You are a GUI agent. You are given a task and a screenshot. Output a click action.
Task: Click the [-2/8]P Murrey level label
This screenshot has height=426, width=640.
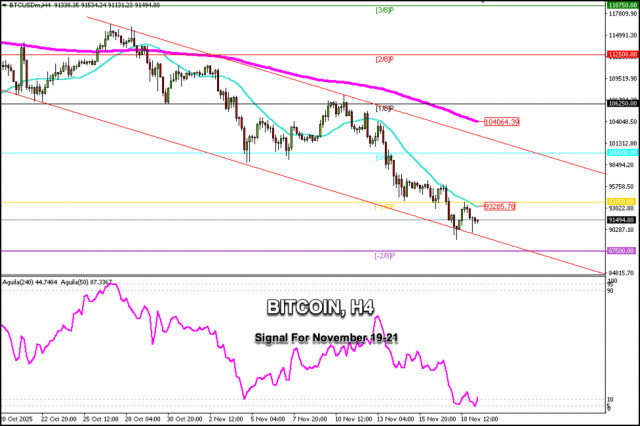[x=384, y=256]
